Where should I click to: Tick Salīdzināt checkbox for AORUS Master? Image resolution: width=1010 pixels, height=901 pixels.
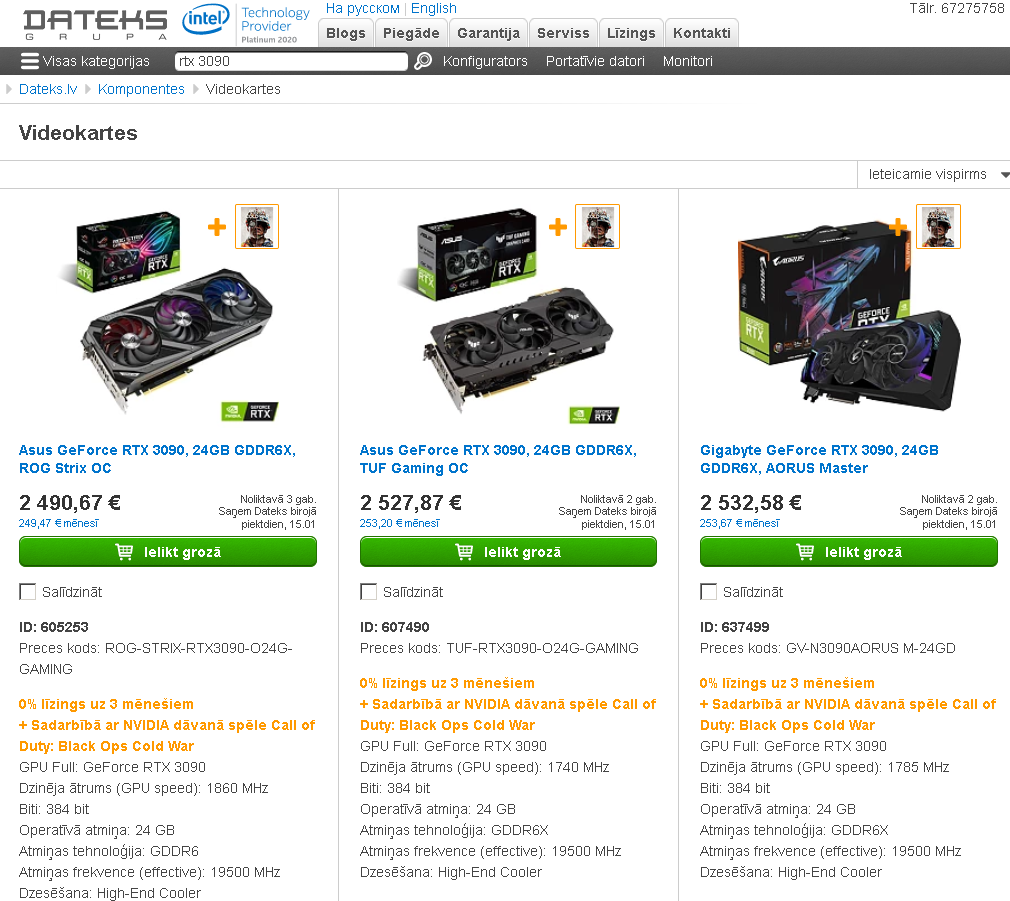[x=709, y=591]
